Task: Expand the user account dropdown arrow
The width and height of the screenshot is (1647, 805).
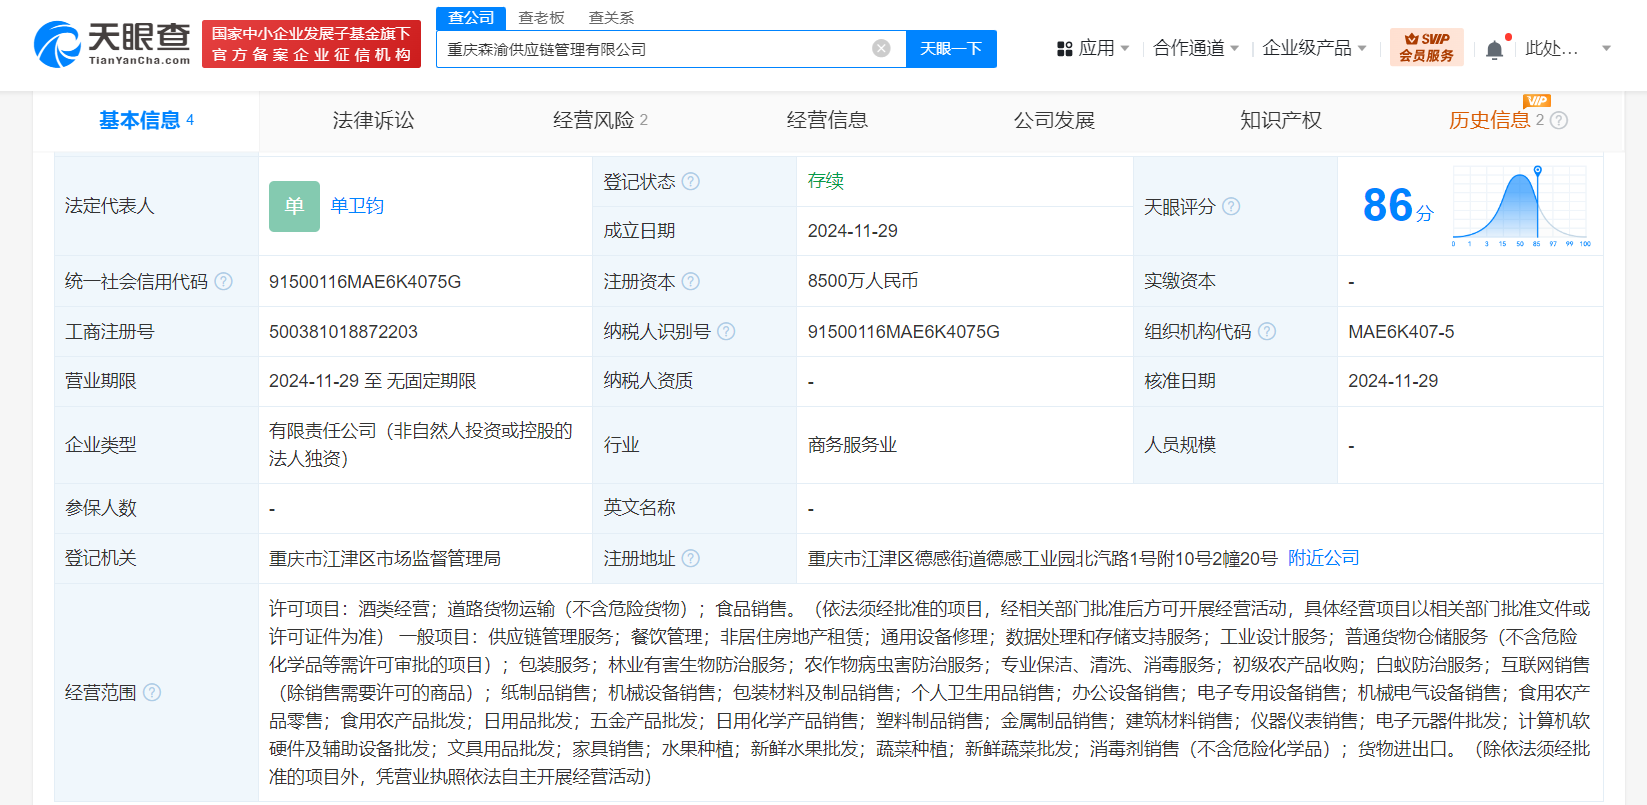Action: click(1606, 48)
